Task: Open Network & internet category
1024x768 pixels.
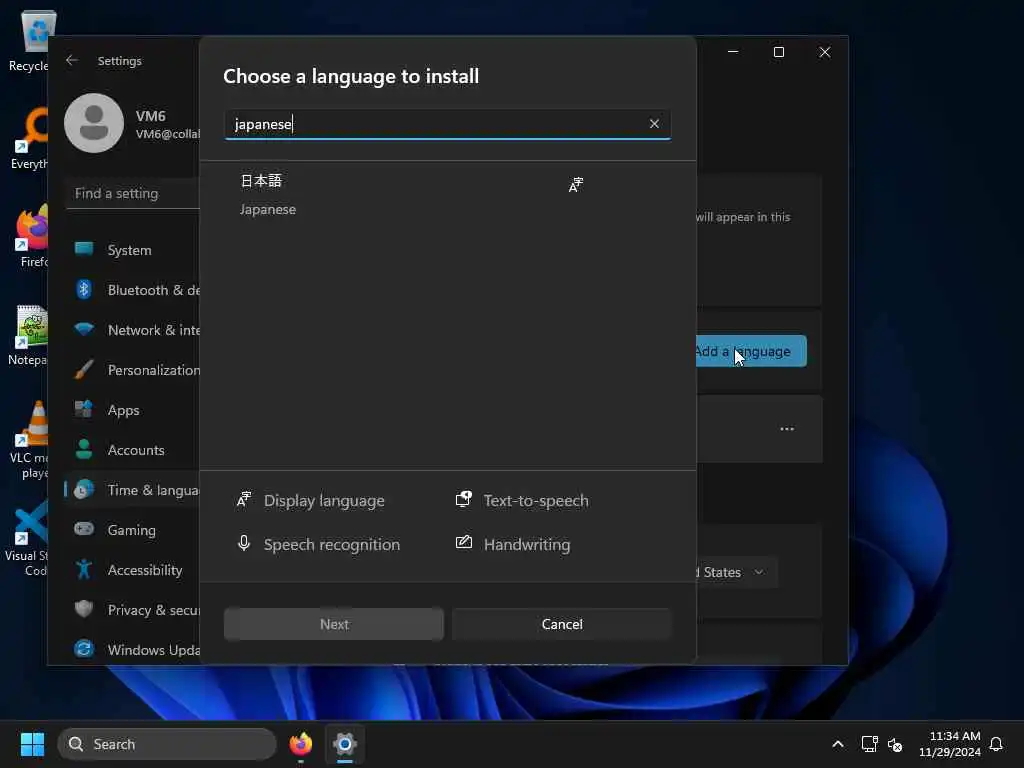Action: [133, 330]
